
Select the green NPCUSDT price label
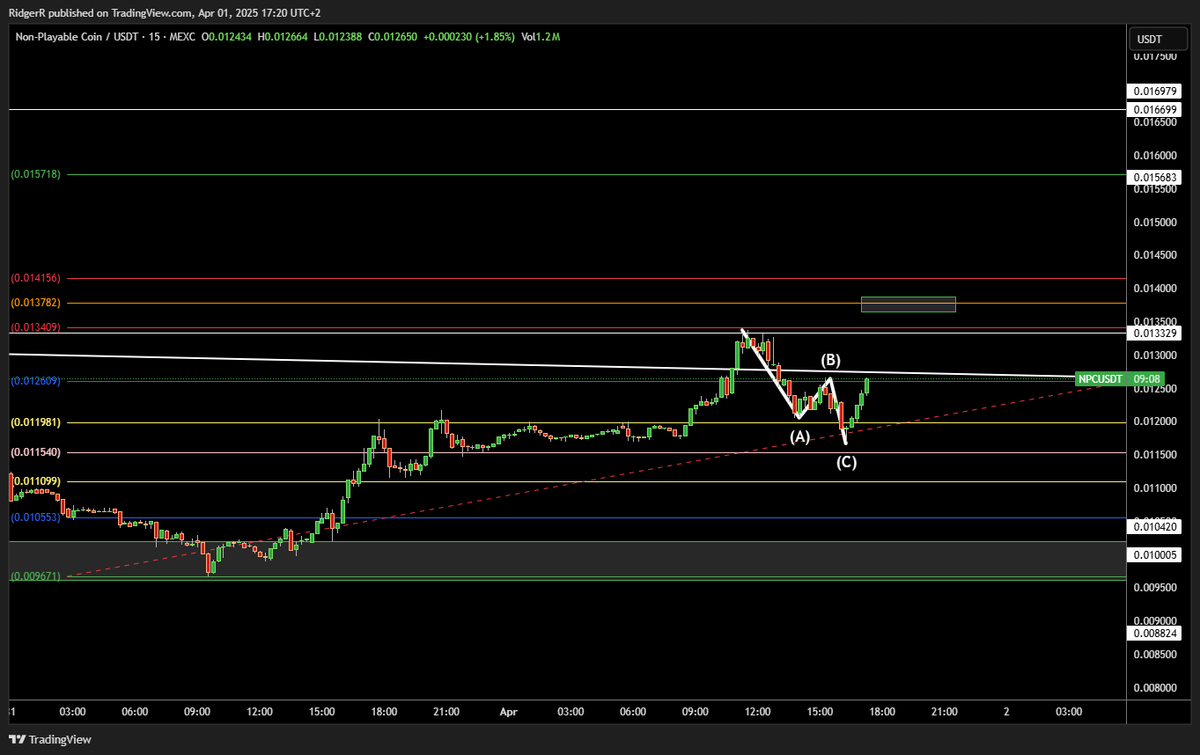point(1103,379)
